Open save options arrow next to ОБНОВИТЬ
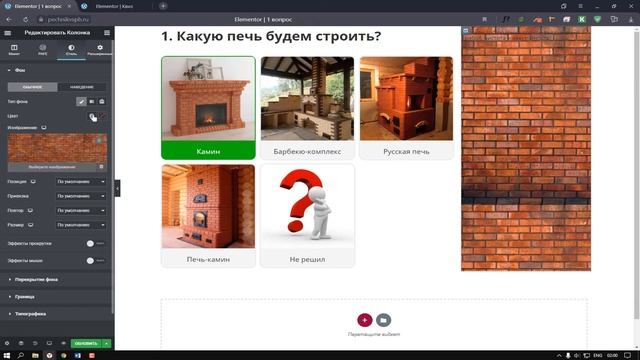Image resolution: width=640 pixels, height=360 pixels. (x=106, y=344)
